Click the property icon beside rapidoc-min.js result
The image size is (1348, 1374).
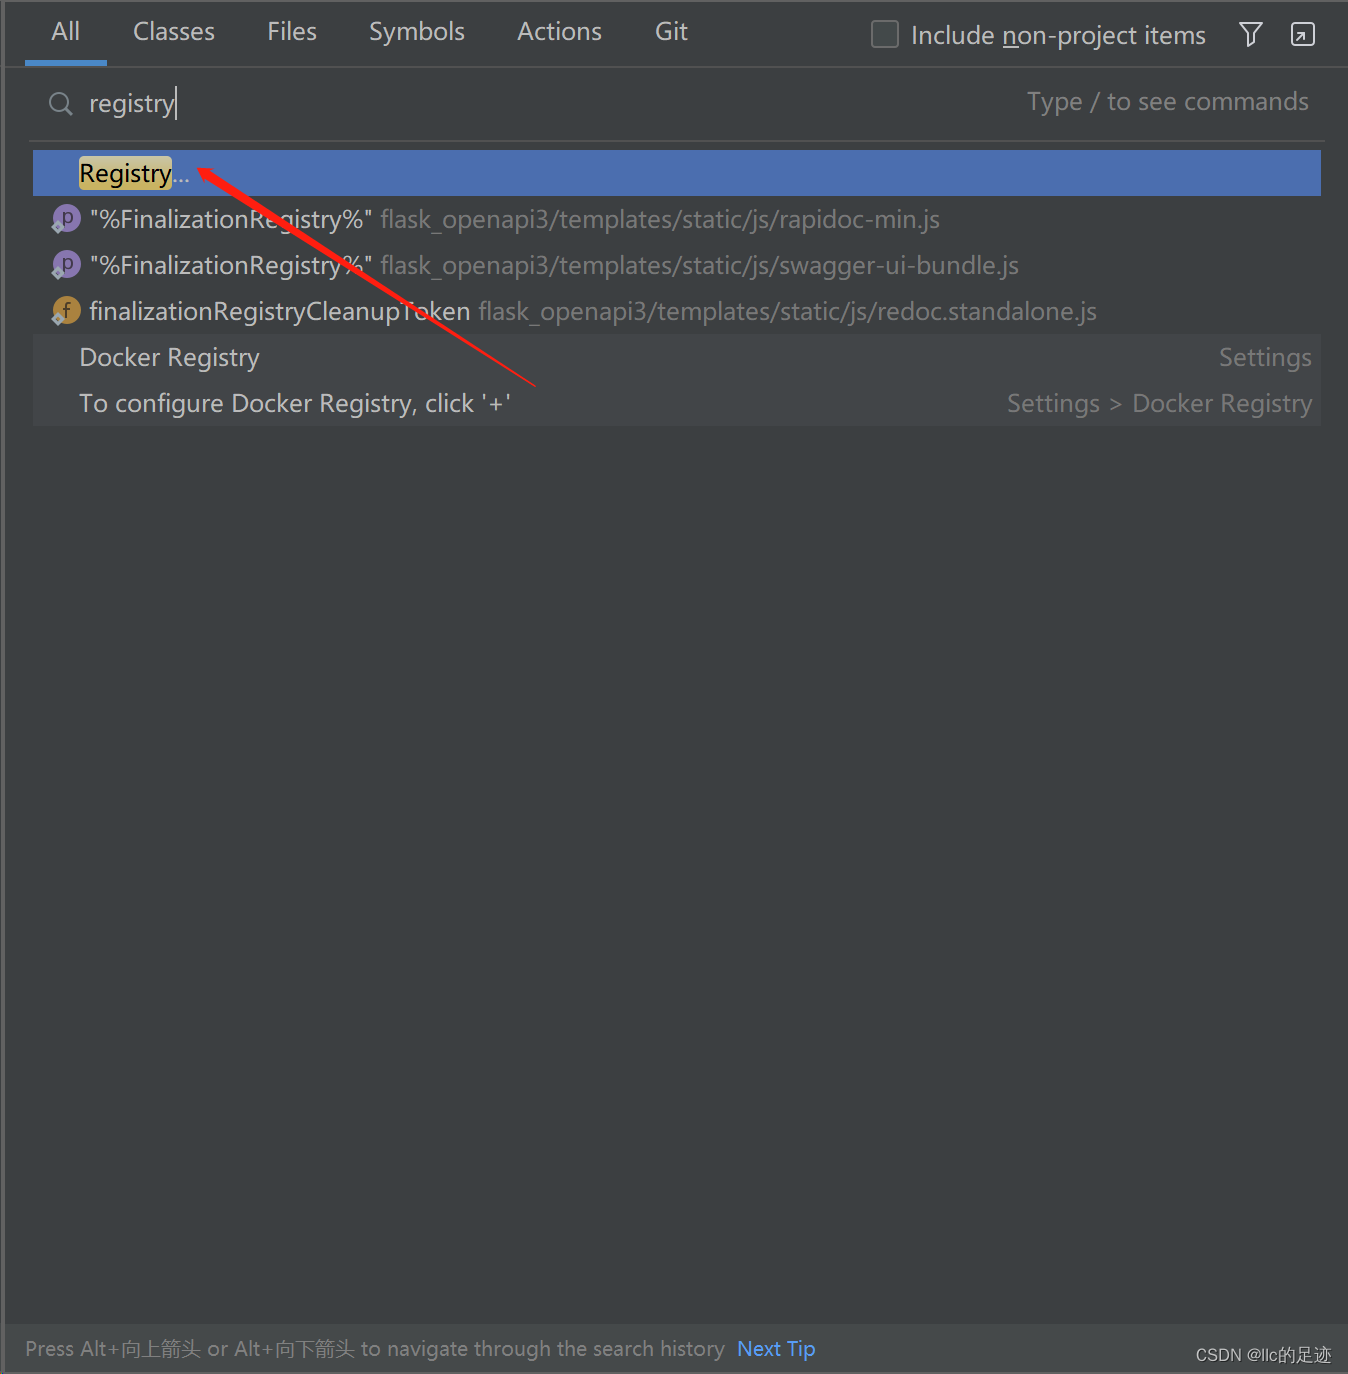click(65, 218)
